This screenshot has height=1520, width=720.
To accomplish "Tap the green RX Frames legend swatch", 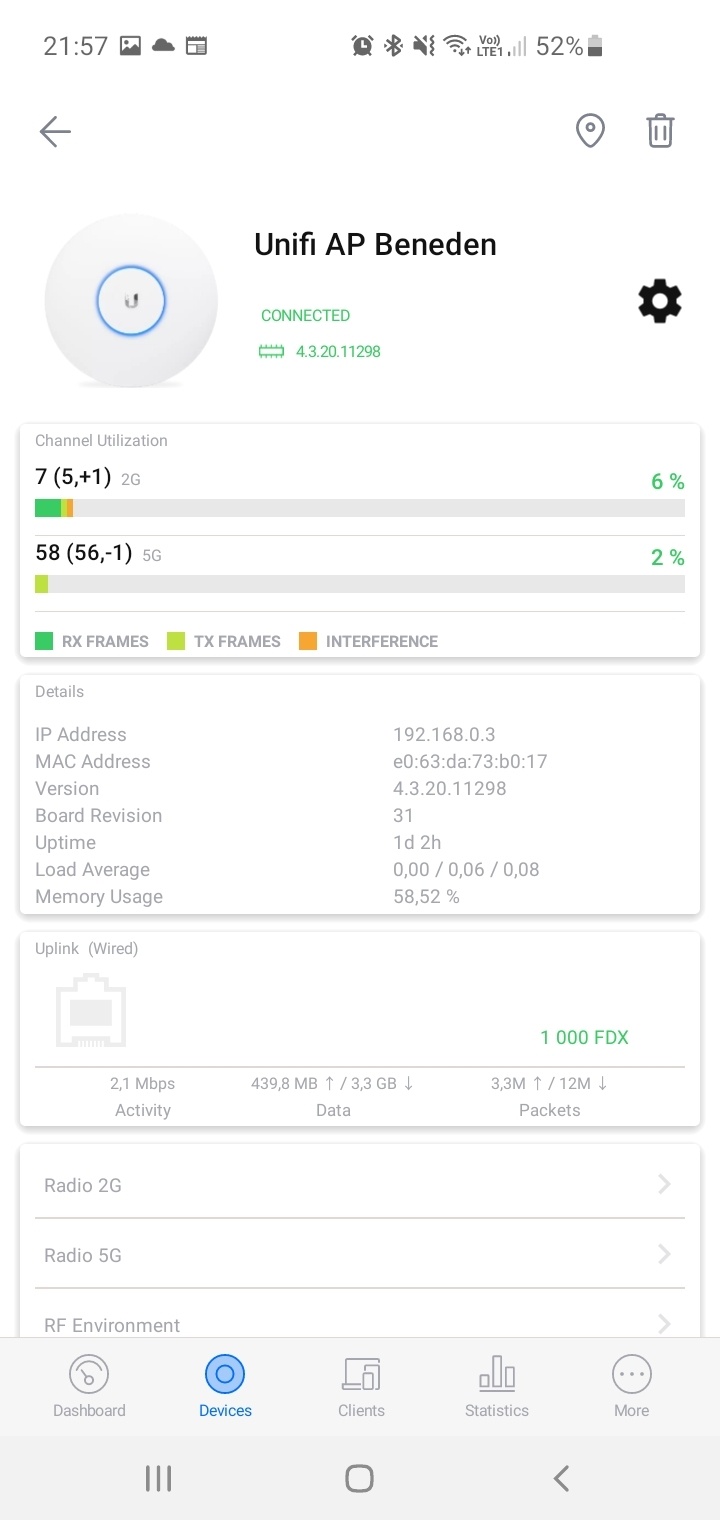I will pos(44,641).
